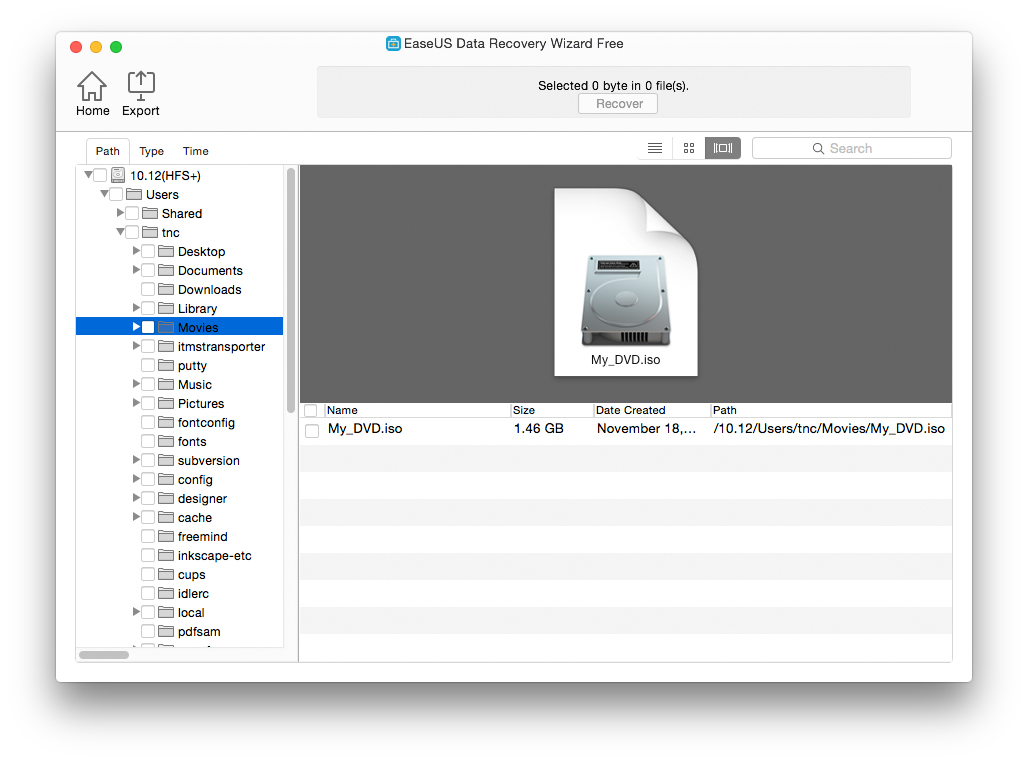
Task: Collapse the tnc folder
Action: click(x=120, y=231)
